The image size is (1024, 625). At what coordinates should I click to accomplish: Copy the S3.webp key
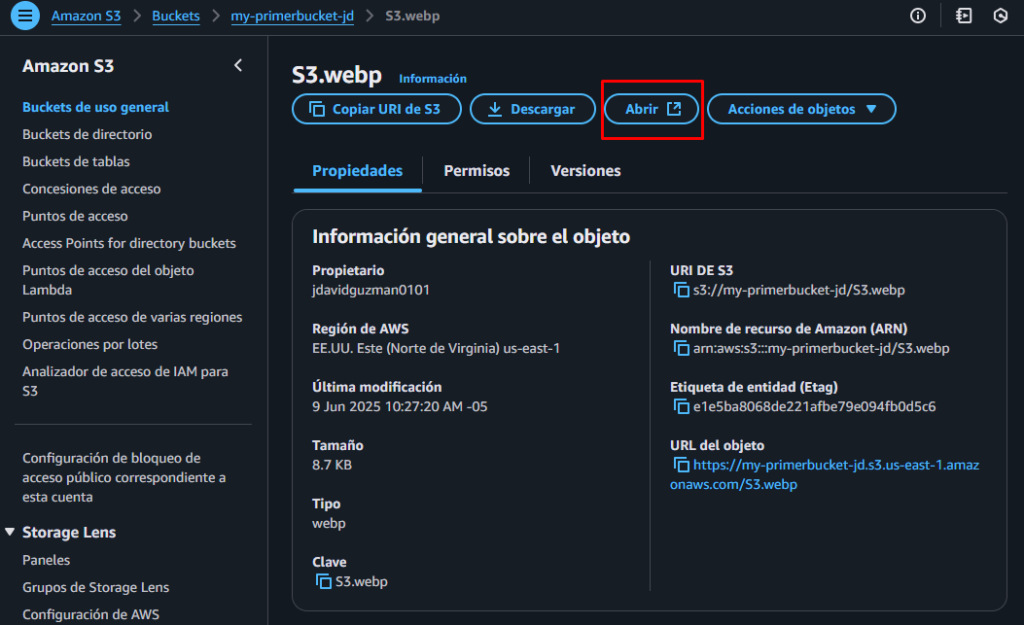[323, 581]
